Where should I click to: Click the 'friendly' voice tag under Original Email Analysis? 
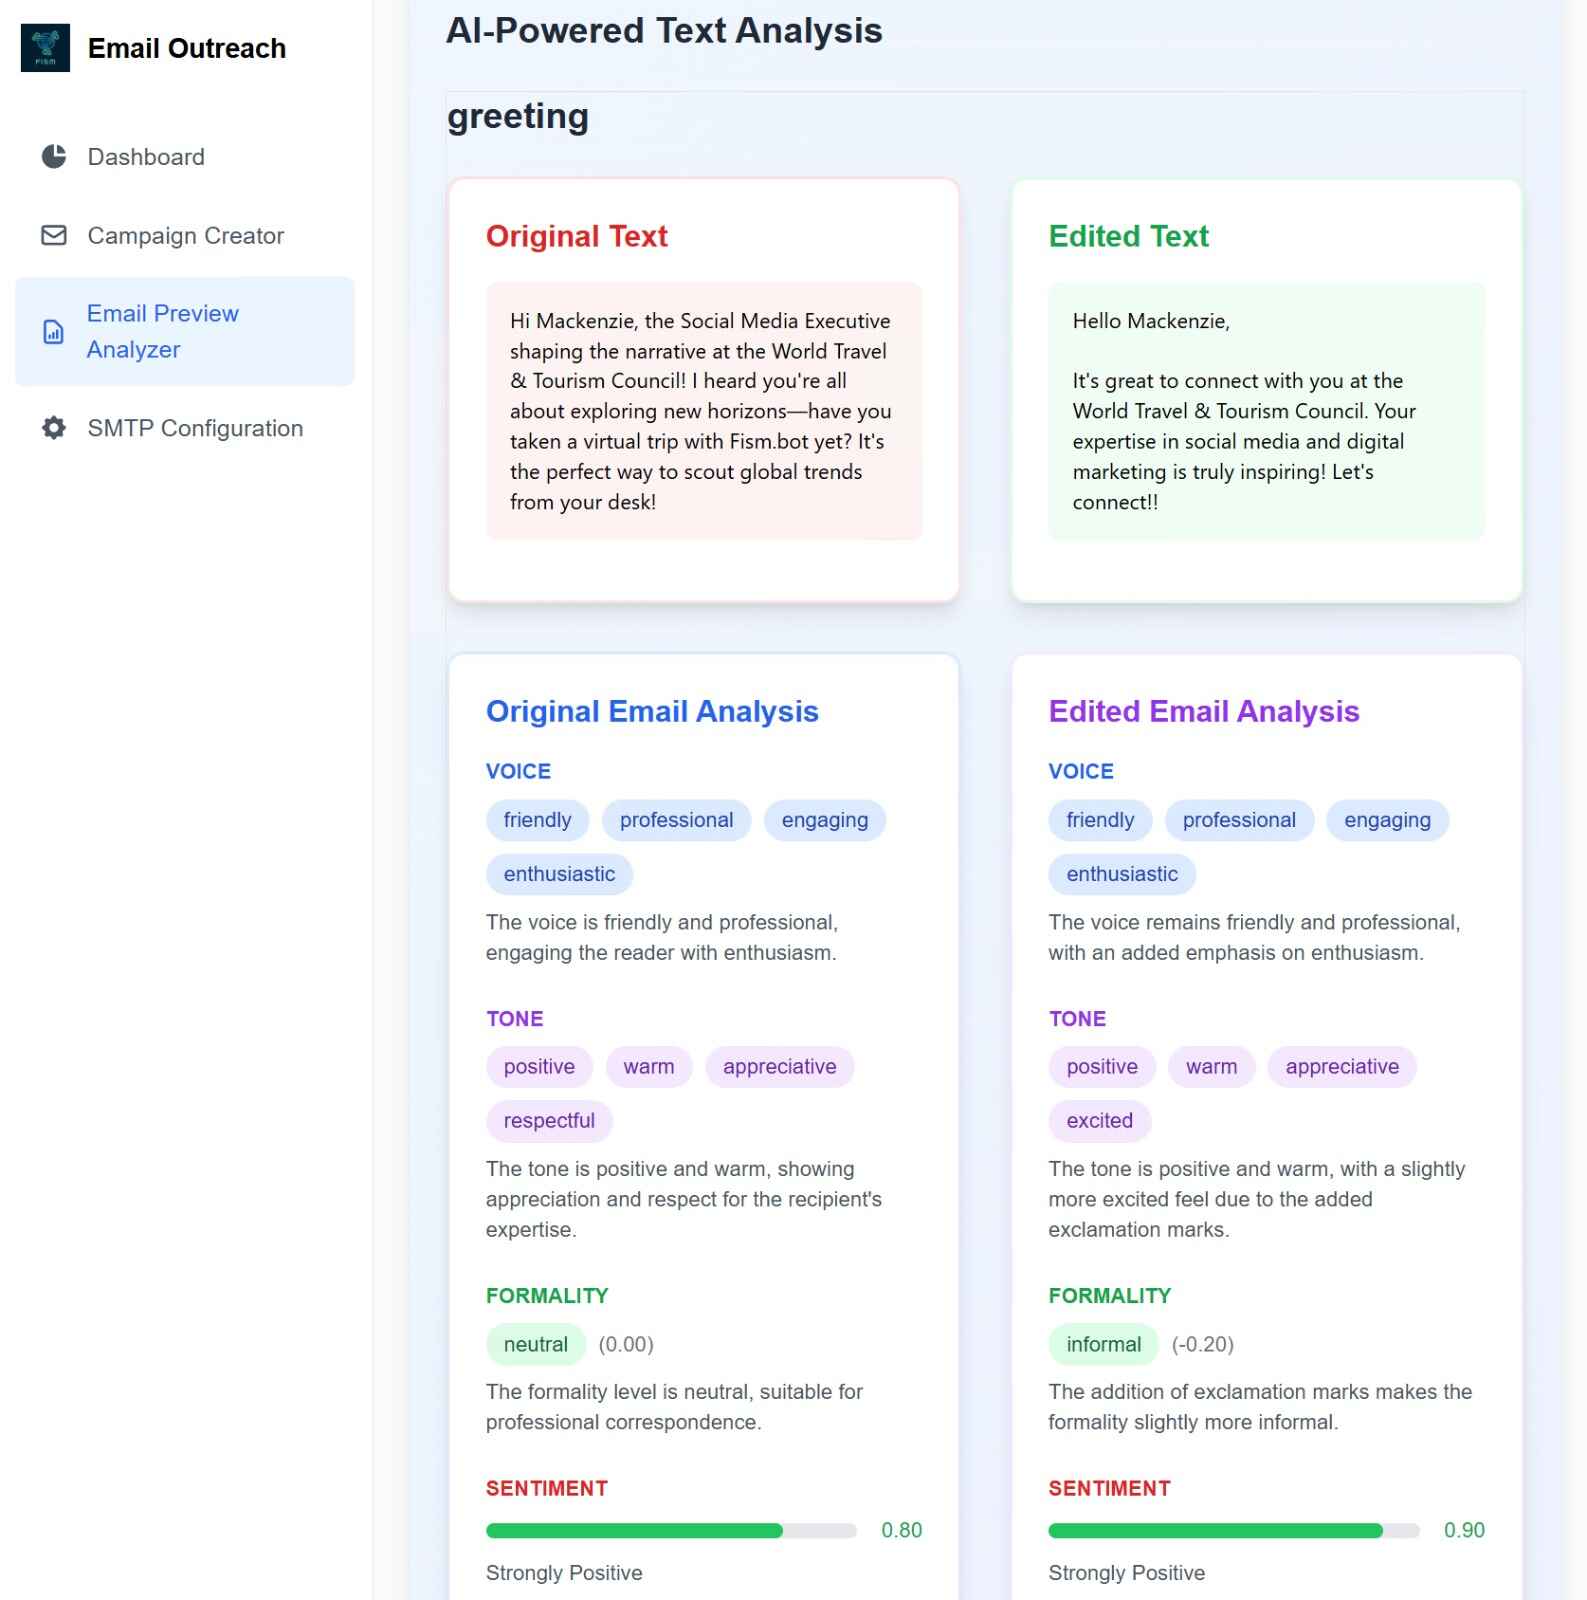(x=537, y=820)
